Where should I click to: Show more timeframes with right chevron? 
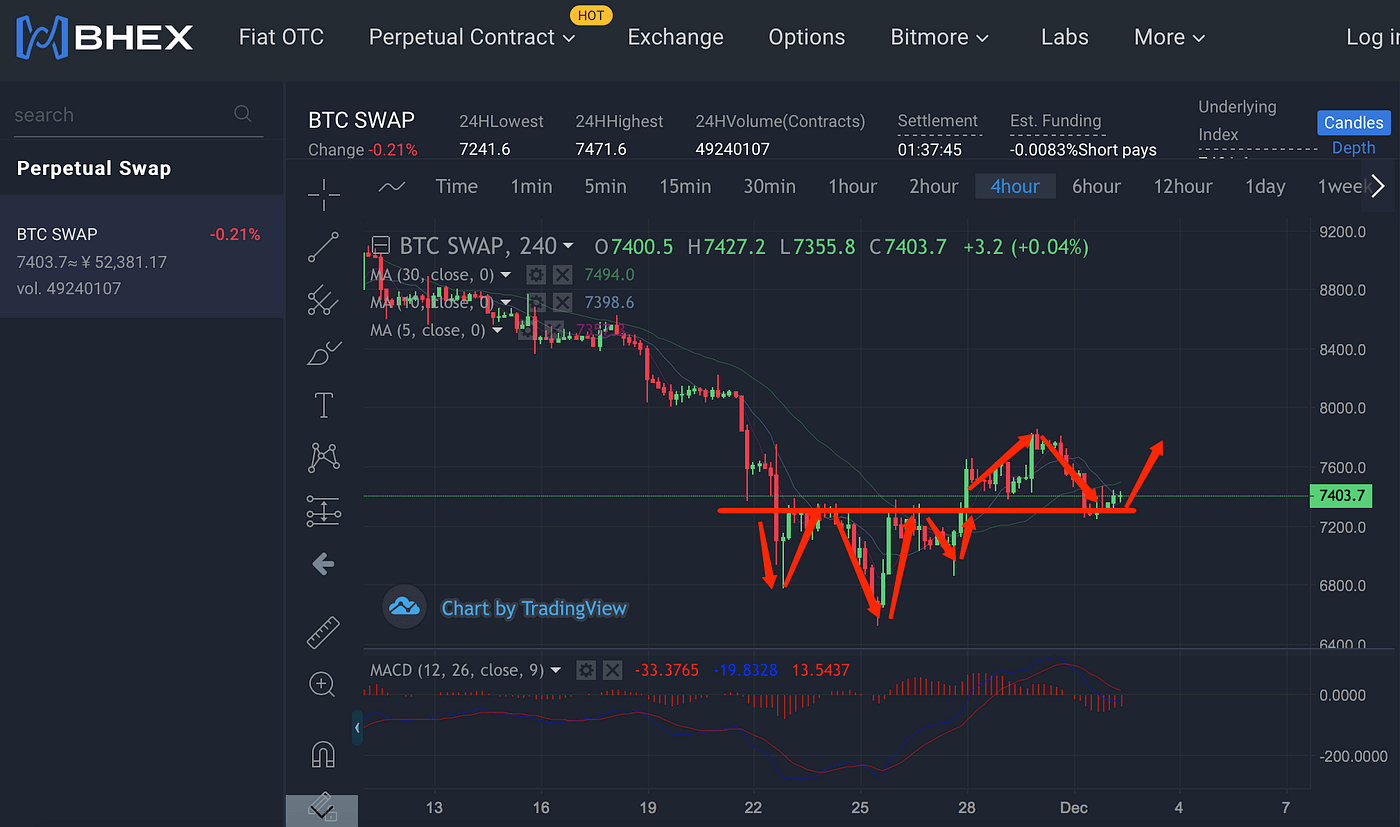1378,186
